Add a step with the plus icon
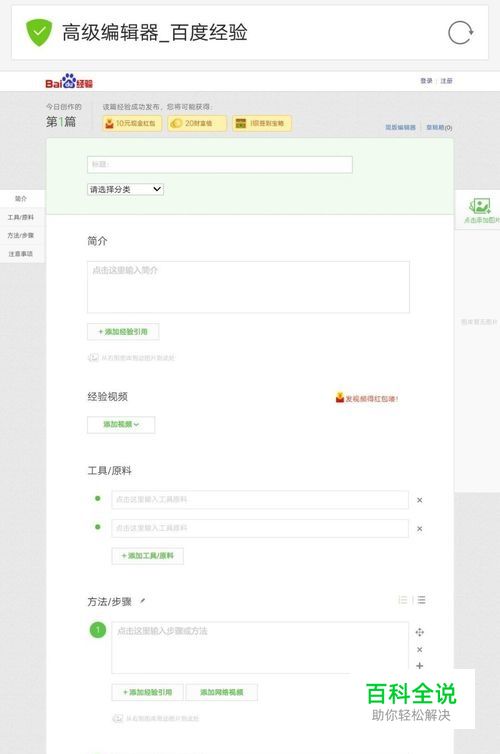The width and height of the screenshot is (500, 754). point(419,666)
